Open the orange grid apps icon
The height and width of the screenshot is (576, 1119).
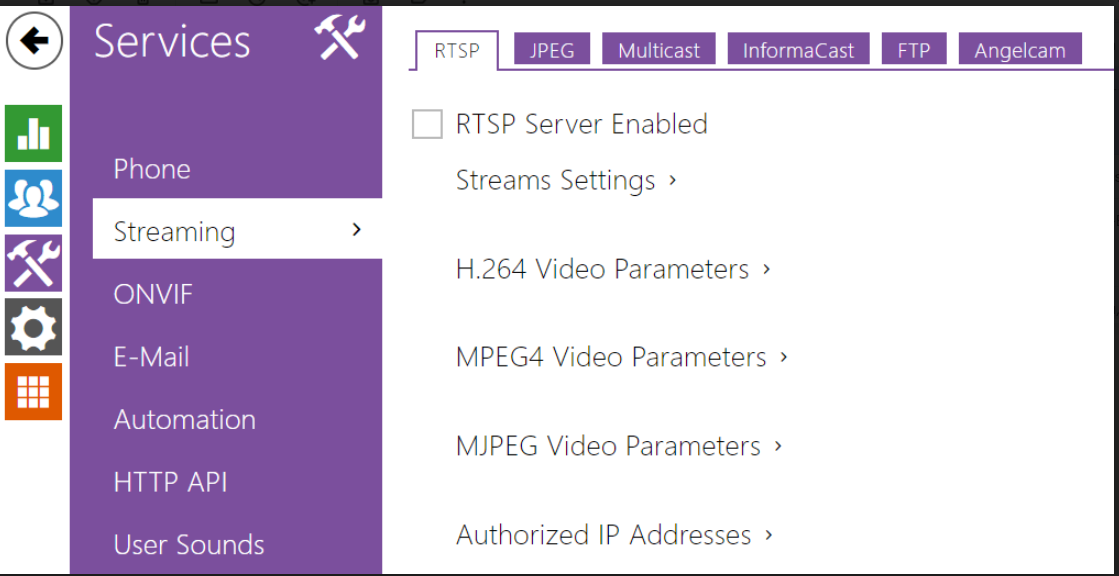33,391
